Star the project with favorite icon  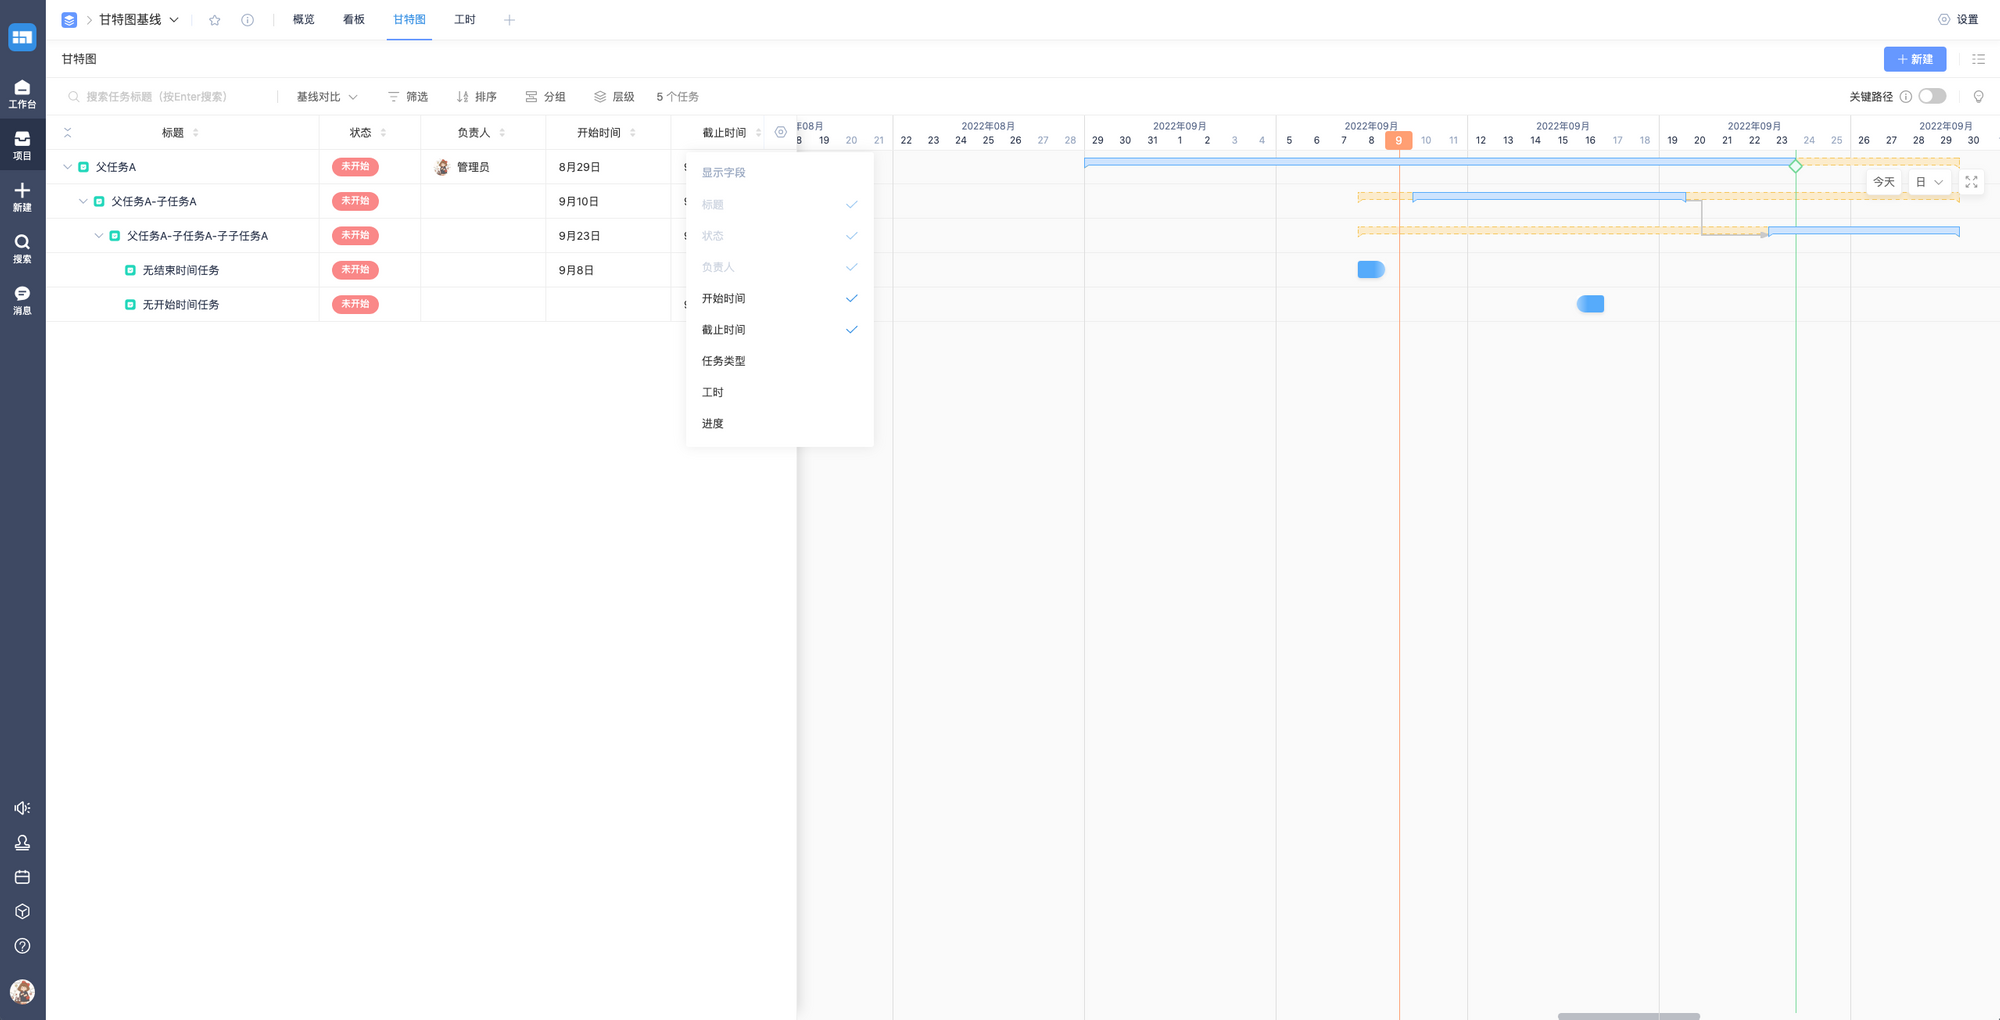click(x=214, y=20)
